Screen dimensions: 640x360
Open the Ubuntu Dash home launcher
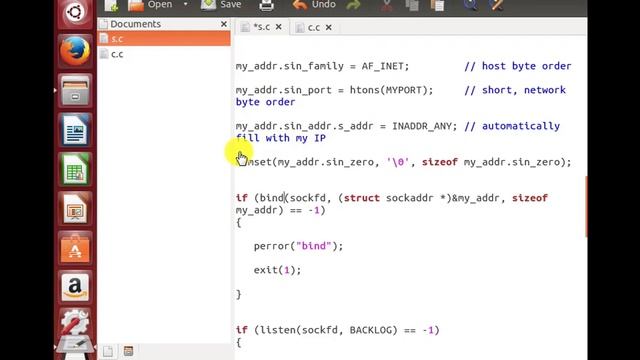click(75, 12)
